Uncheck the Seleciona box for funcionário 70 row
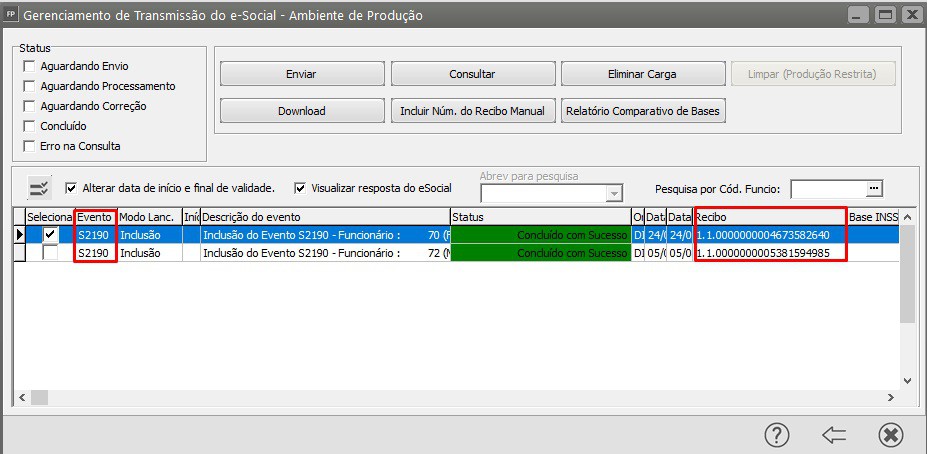Viewport: 927px width, 454px height. 51,235
